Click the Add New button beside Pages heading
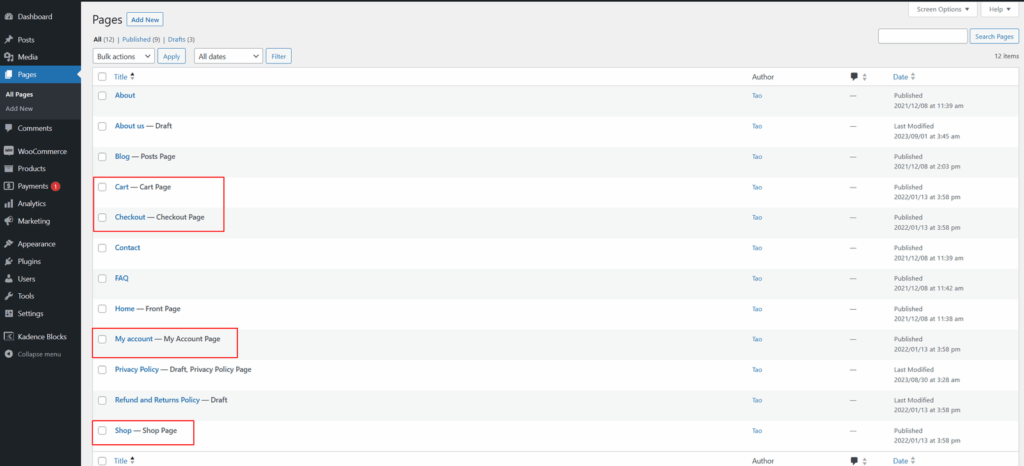 146,19
